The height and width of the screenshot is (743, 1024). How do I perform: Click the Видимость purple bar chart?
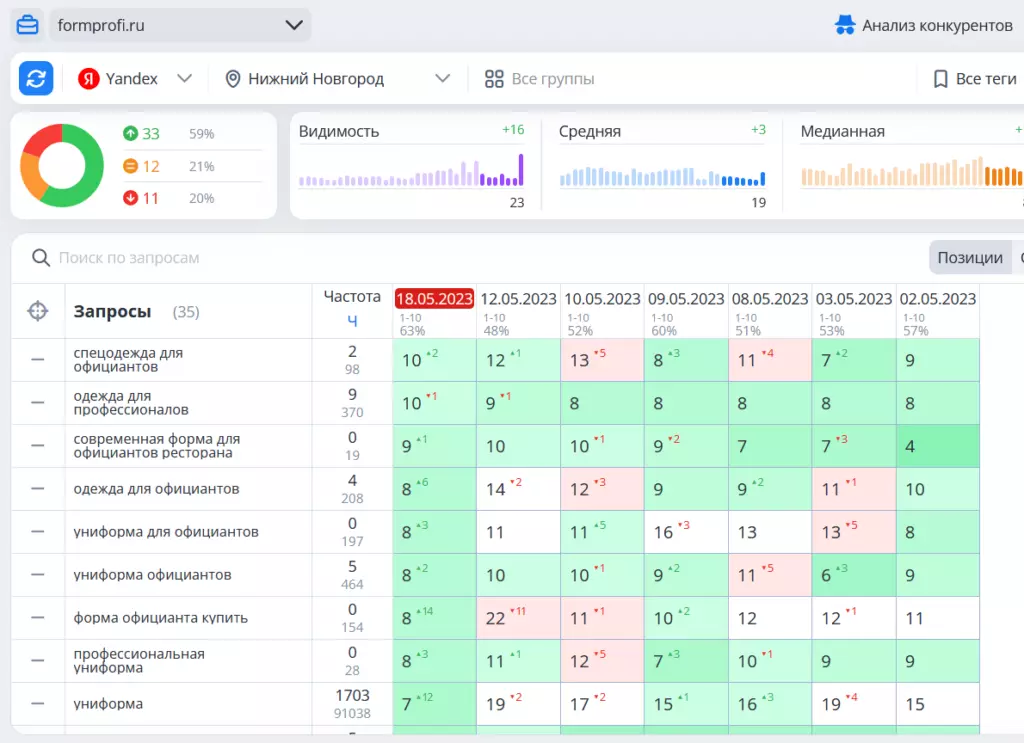tap(411, 170)
